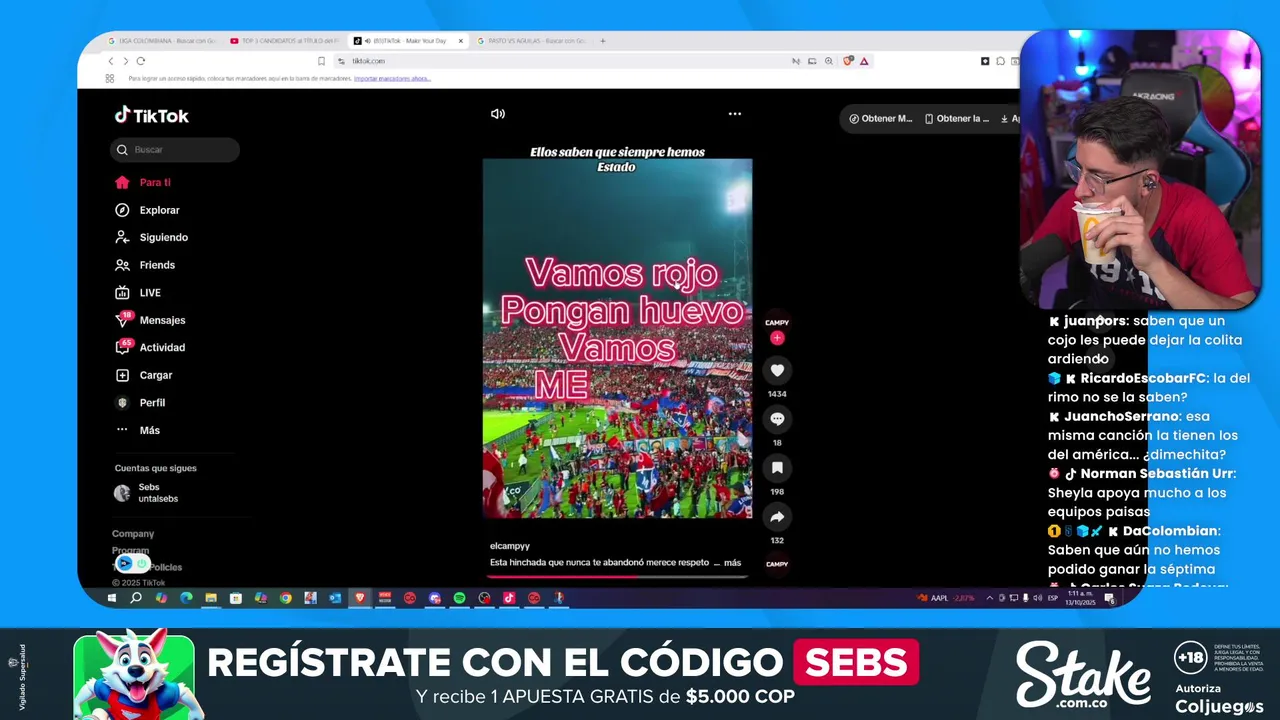The height and width of the screenshot is (720, 1280).
Task: Open File Explorer from the taskbar
Action: (x=211, y=598)
